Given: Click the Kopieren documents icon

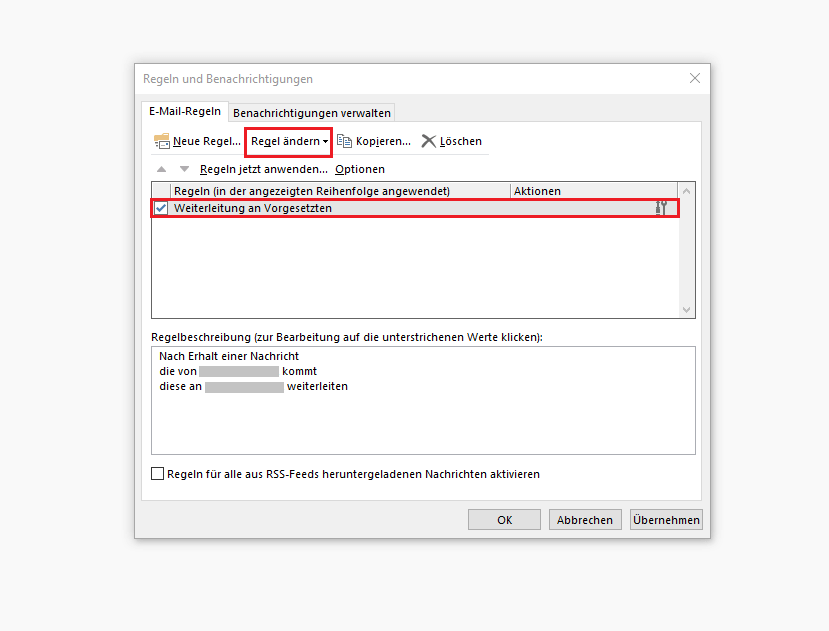Looking at the screenshot, I should coord(344,141).
